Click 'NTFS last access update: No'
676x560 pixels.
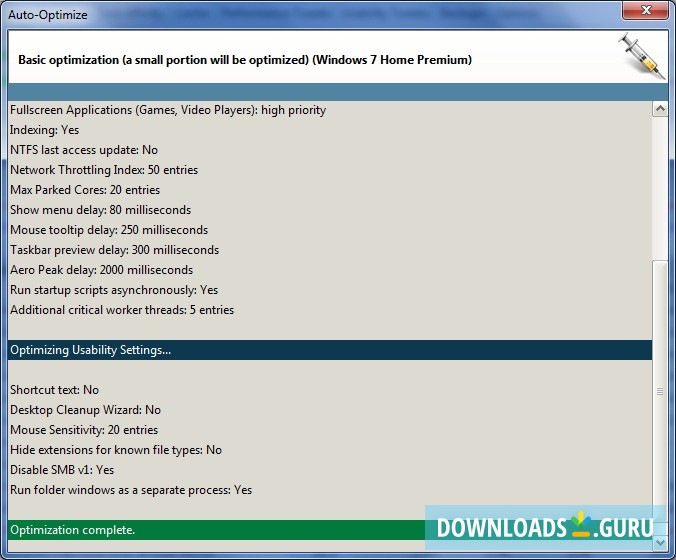84,150
